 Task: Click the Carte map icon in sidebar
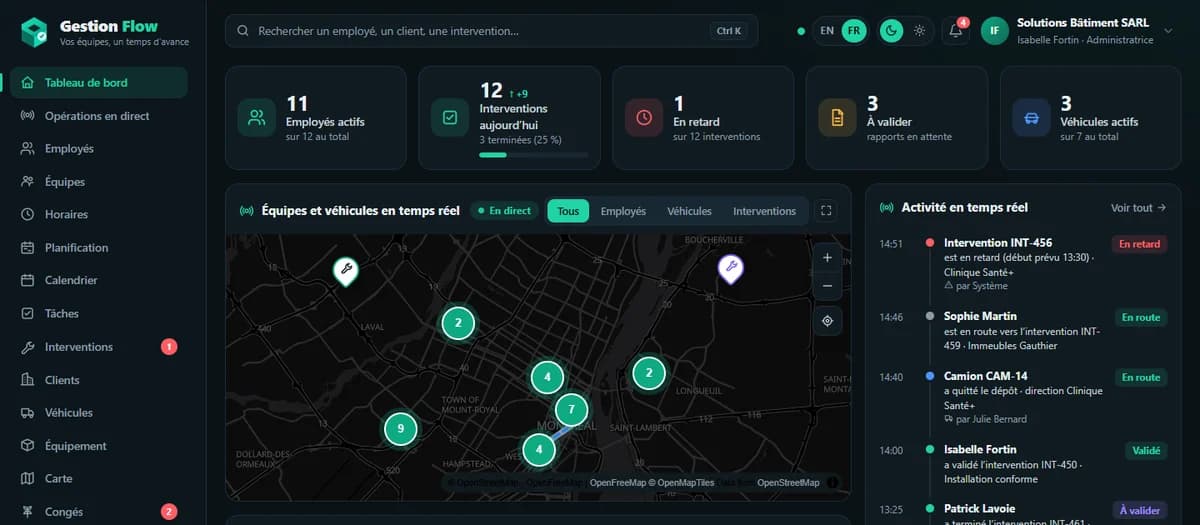[x=27, y=479]
